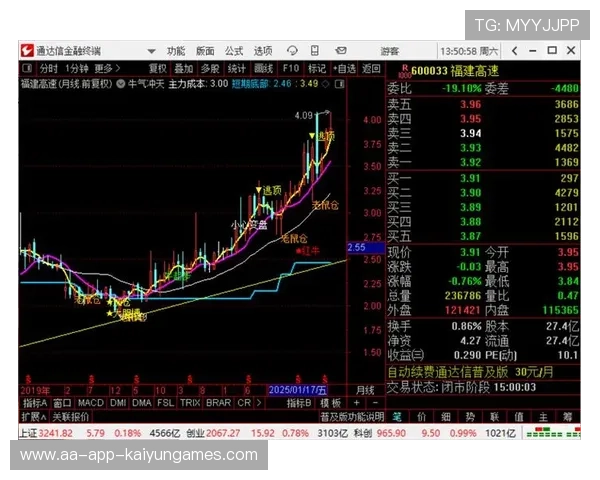Click the − zoom-out button
This screenshot has width=600, height=480.
pos(375,403)
